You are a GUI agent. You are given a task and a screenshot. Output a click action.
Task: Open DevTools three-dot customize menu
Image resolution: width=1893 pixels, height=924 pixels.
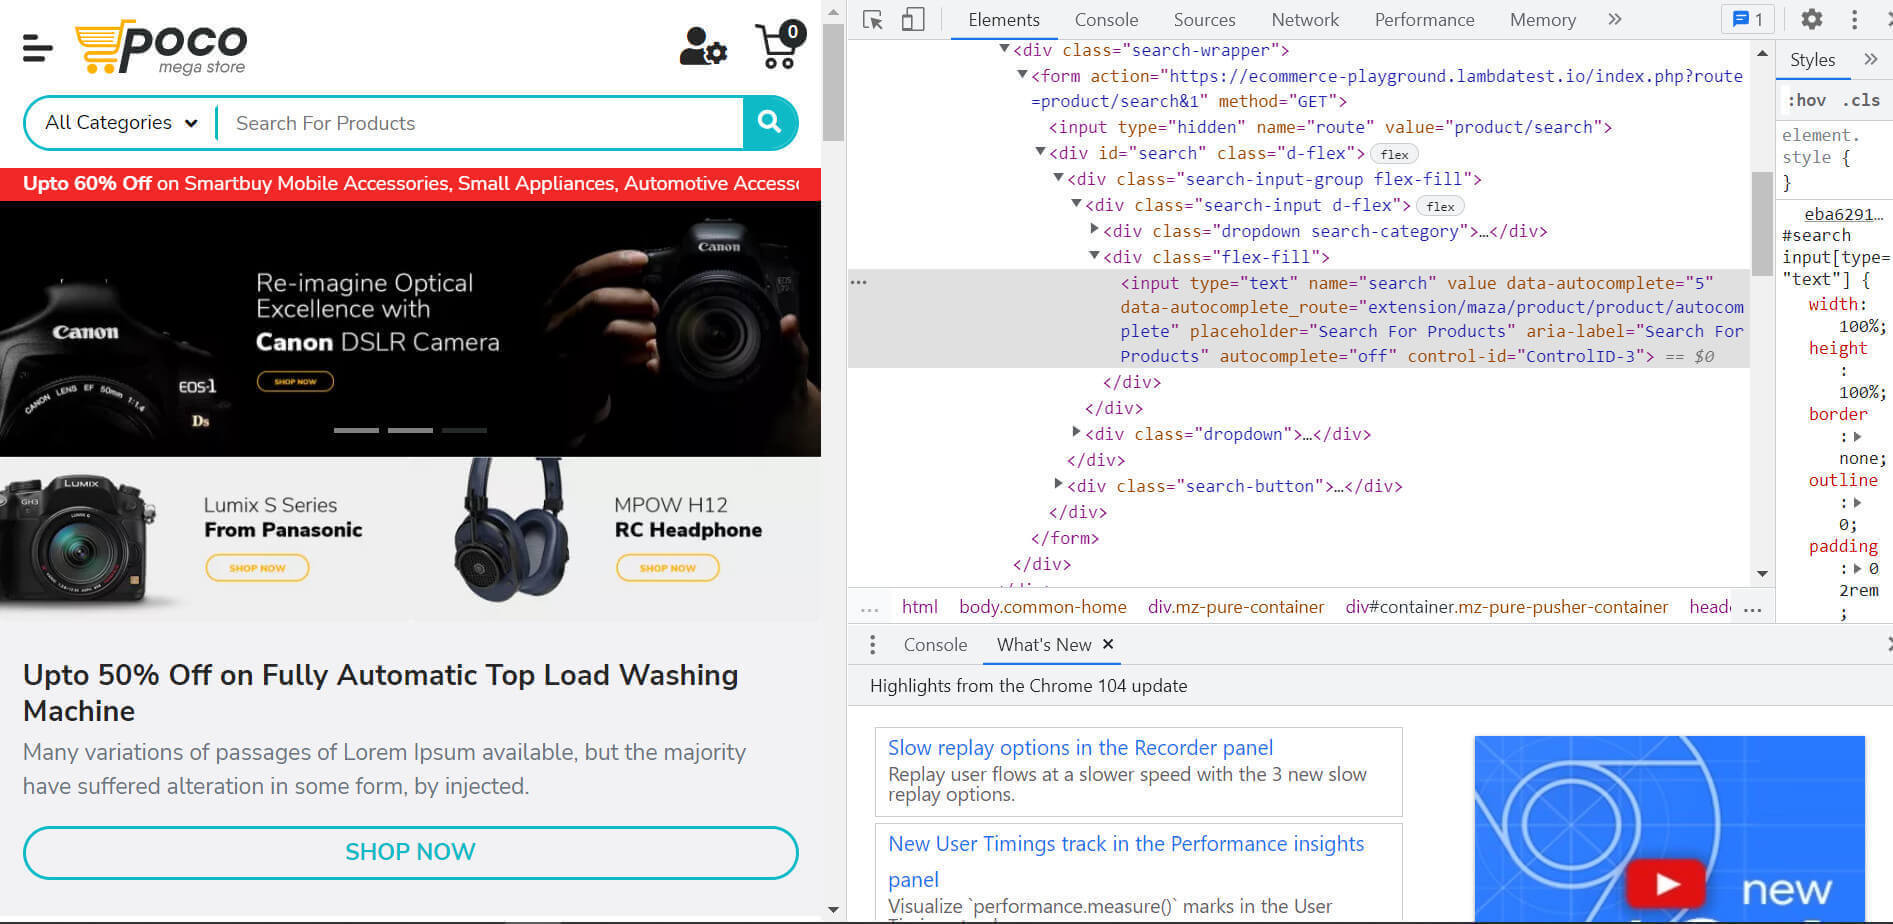click(1854, 19)
